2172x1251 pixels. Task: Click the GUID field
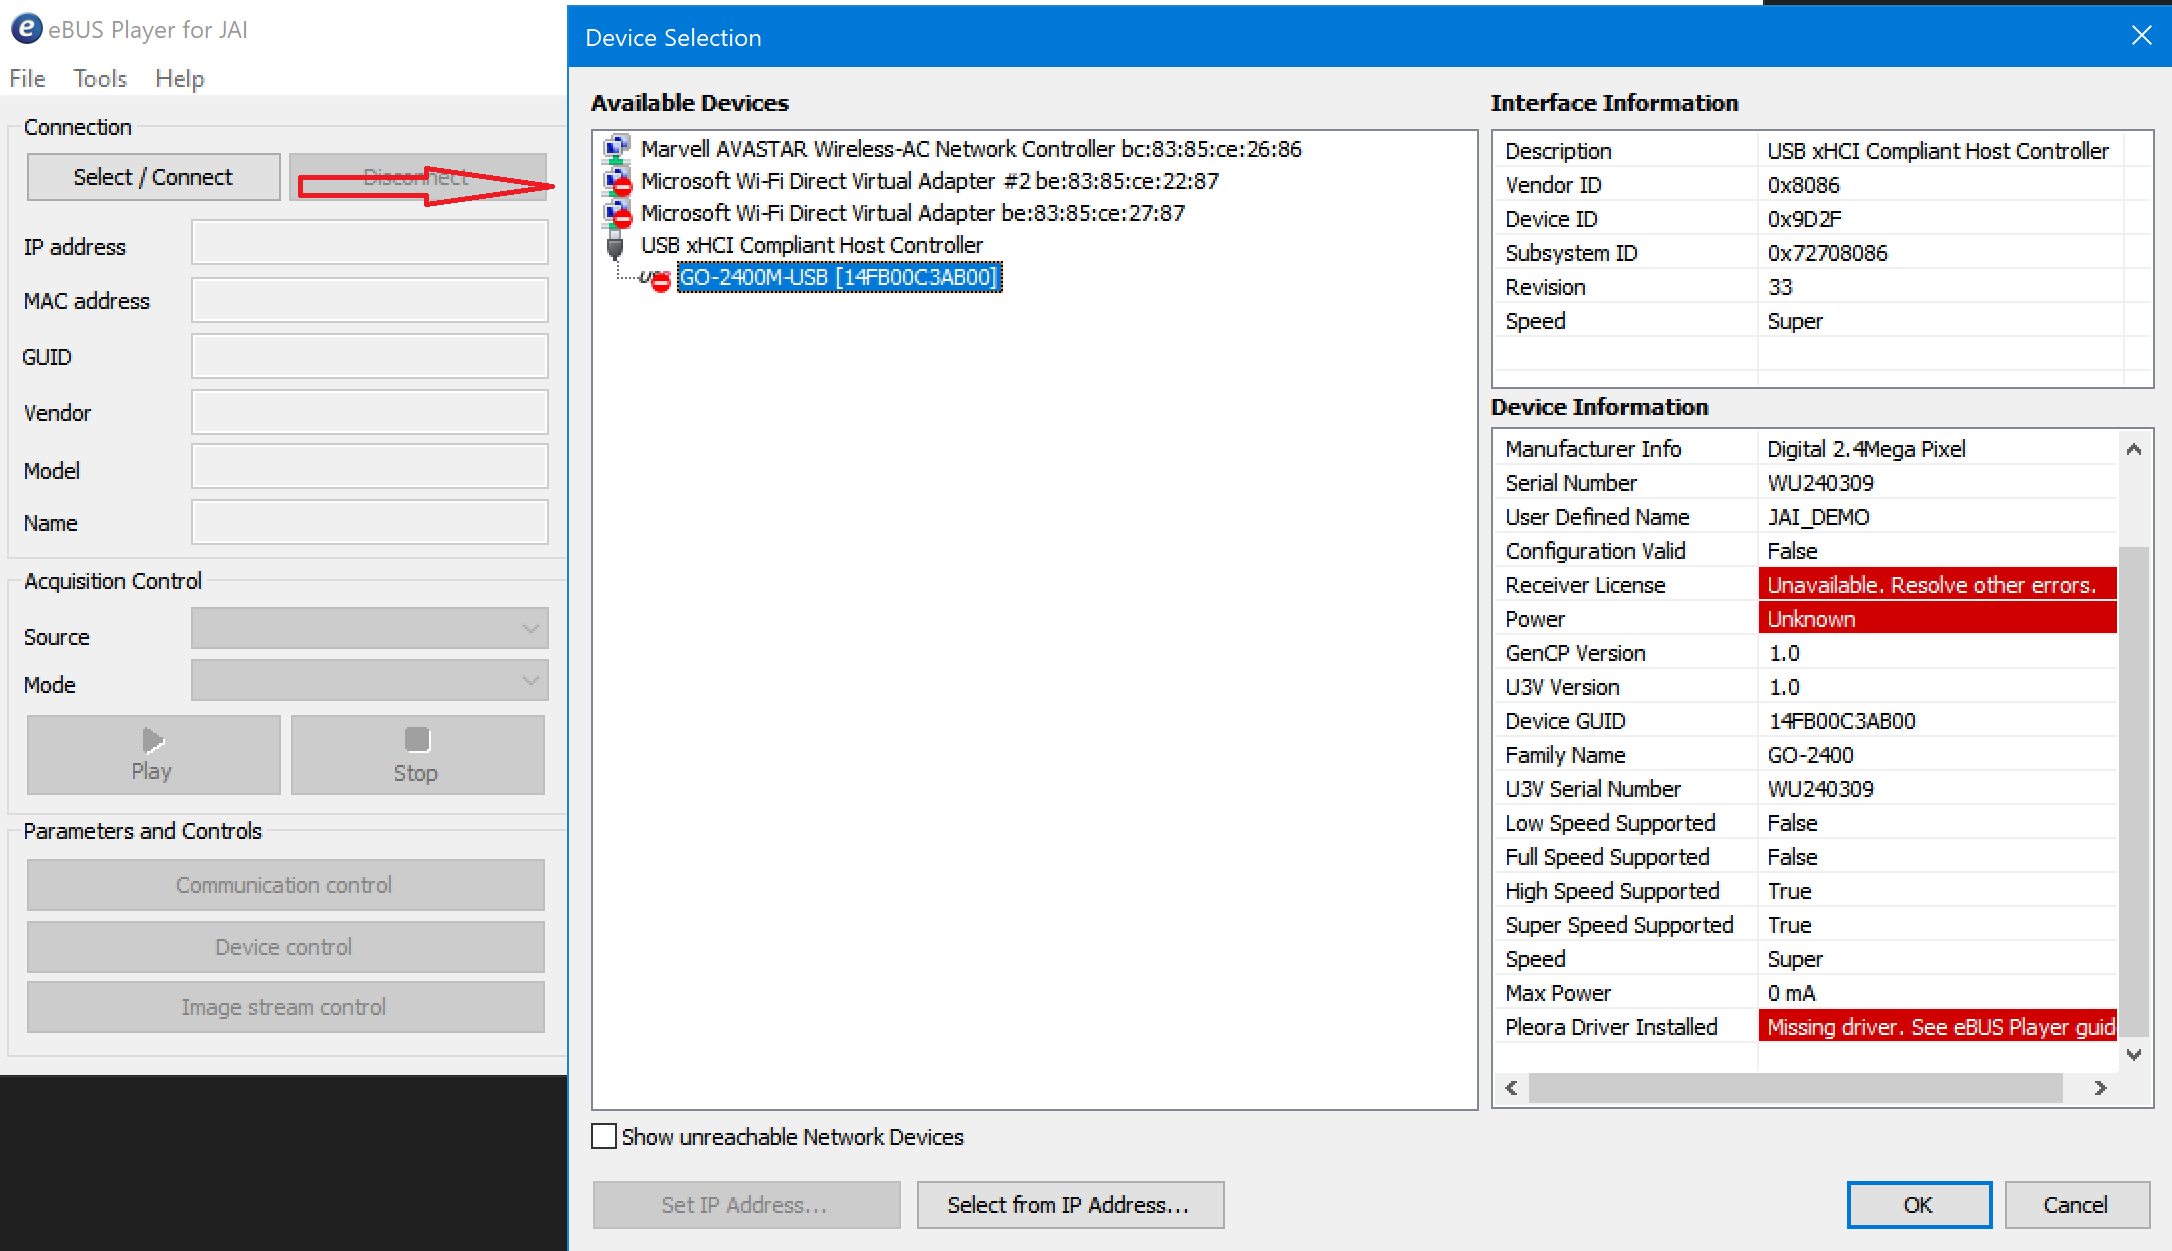(x=370, y=356)
